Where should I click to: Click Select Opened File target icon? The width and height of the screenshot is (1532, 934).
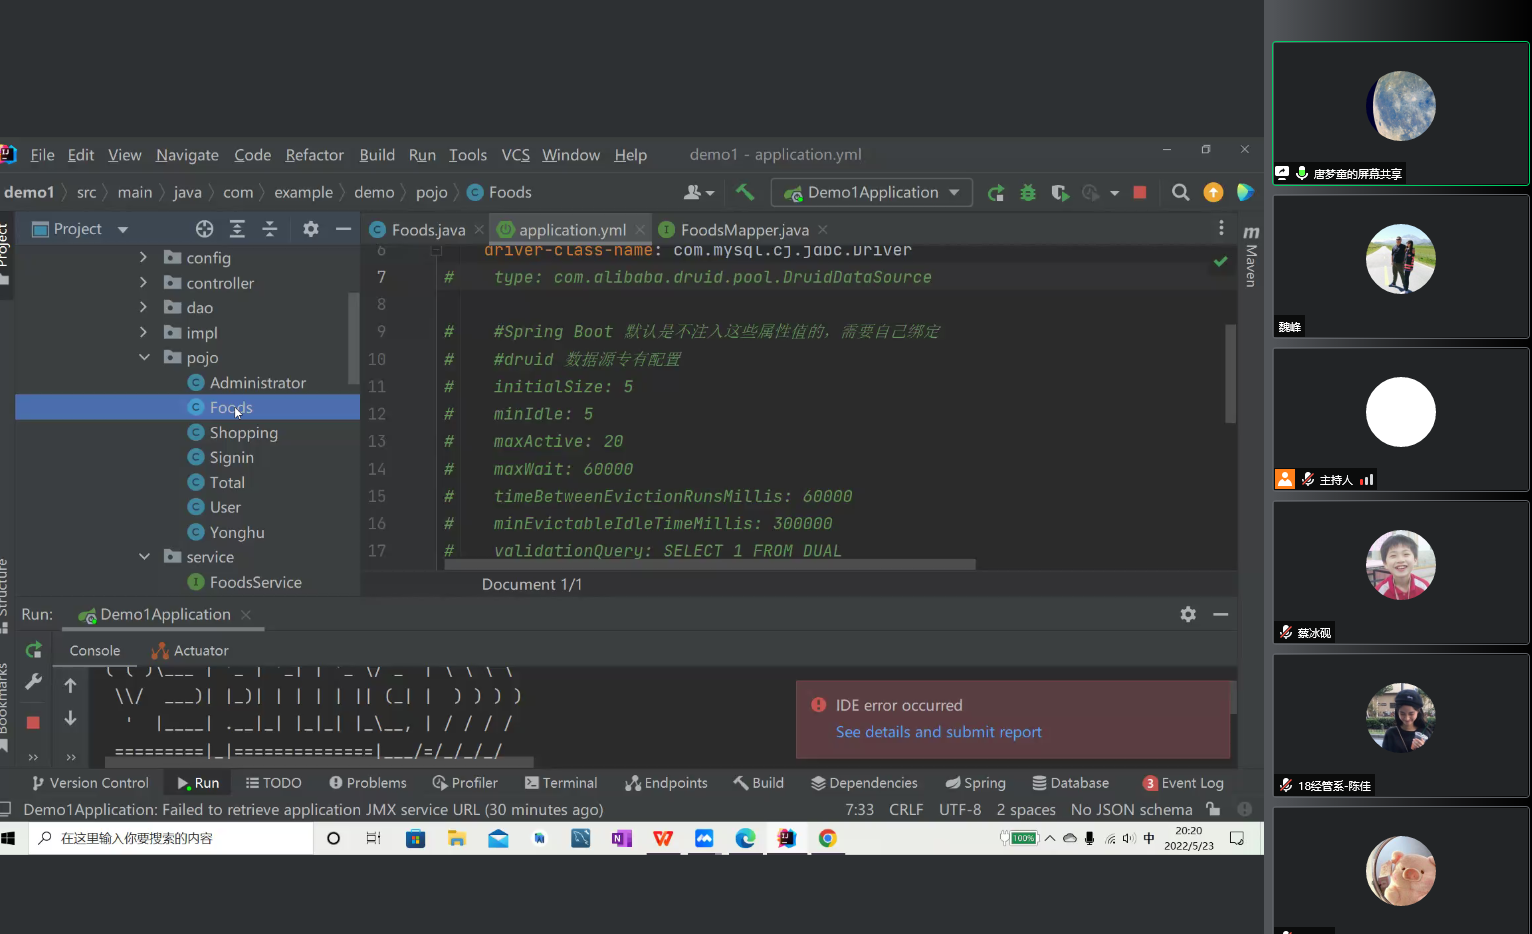pos(205,229)
